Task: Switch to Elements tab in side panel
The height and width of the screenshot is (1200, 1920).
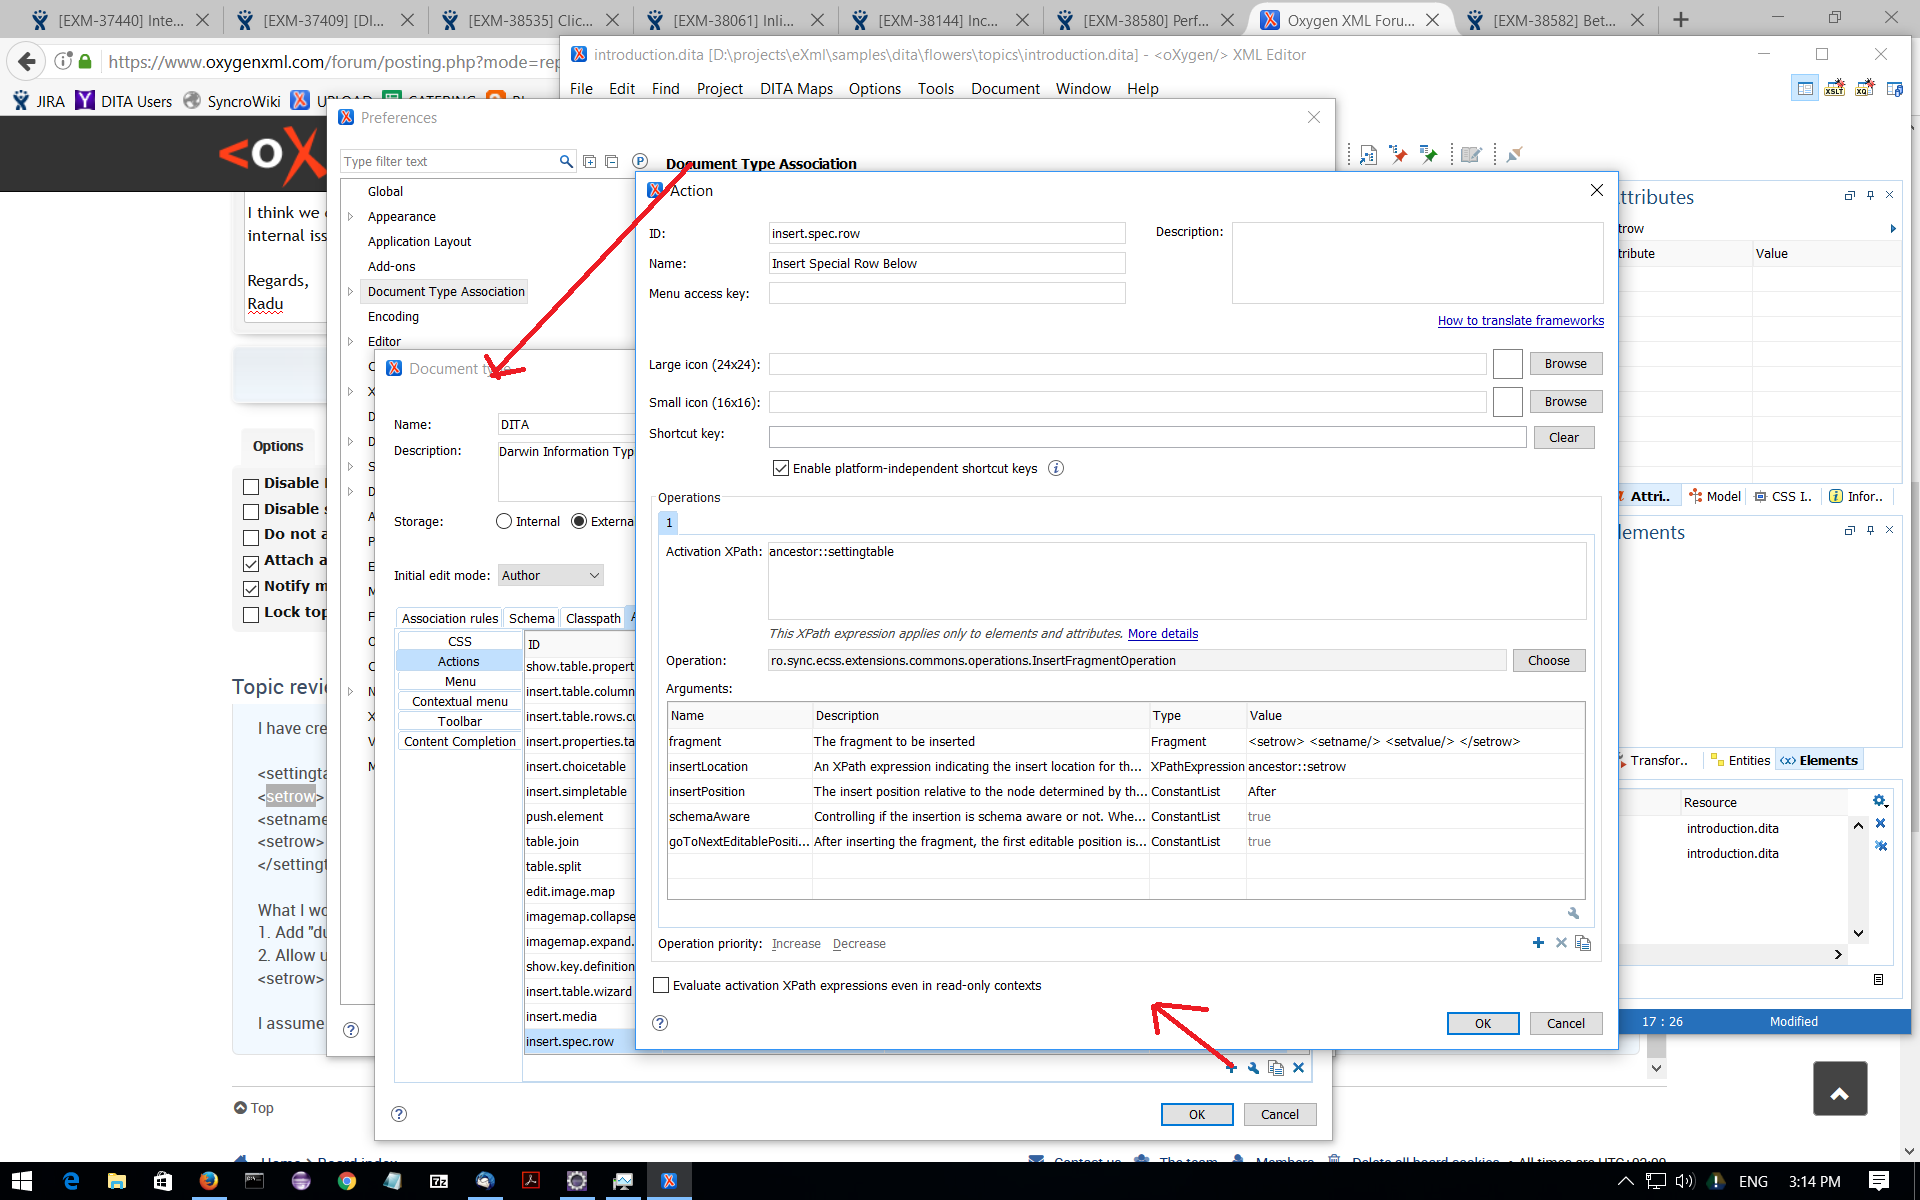Action: pos(1819,760)
